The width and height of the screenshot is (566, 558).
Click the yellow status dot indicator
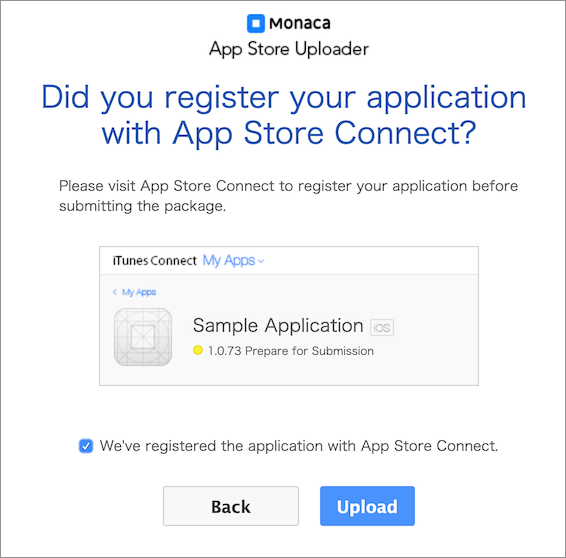(x=198, y=350)
